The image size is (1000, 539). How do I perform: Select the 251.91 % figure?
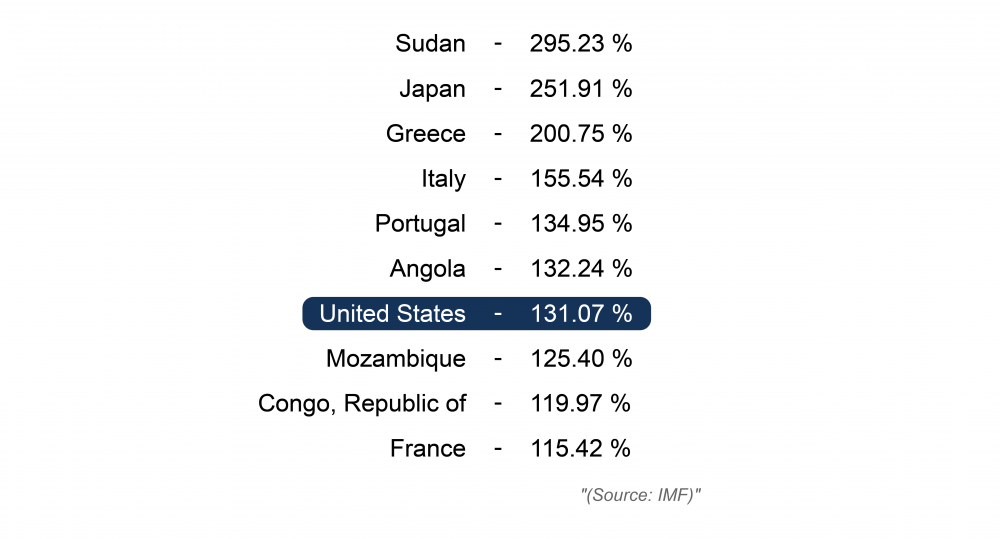(x=581, y=89)
